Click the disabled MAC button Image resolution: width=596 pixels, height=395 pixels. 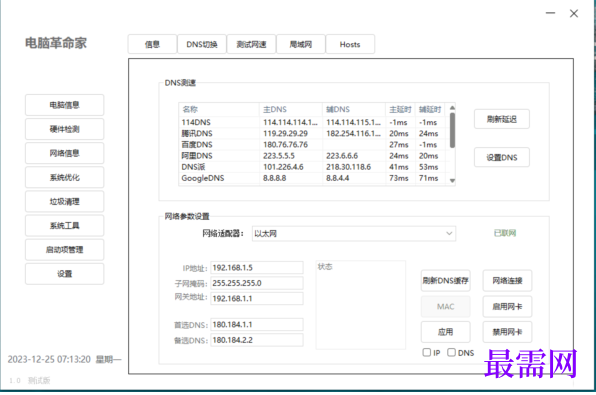click(x=445, y=307)
